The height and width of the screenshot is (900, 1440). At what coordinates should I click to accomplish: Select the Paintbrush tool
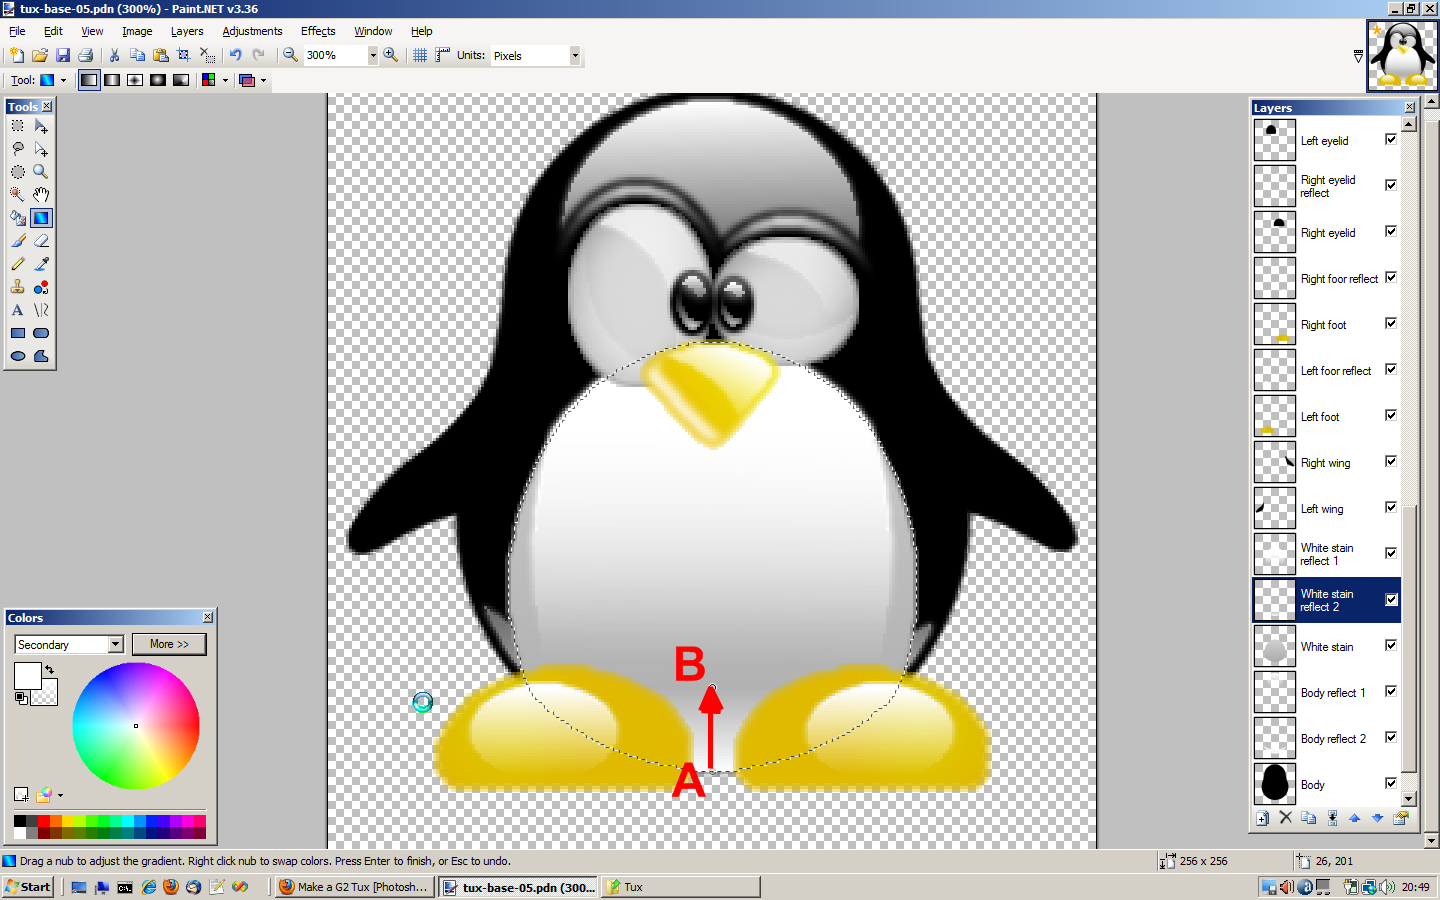[18, 241]
